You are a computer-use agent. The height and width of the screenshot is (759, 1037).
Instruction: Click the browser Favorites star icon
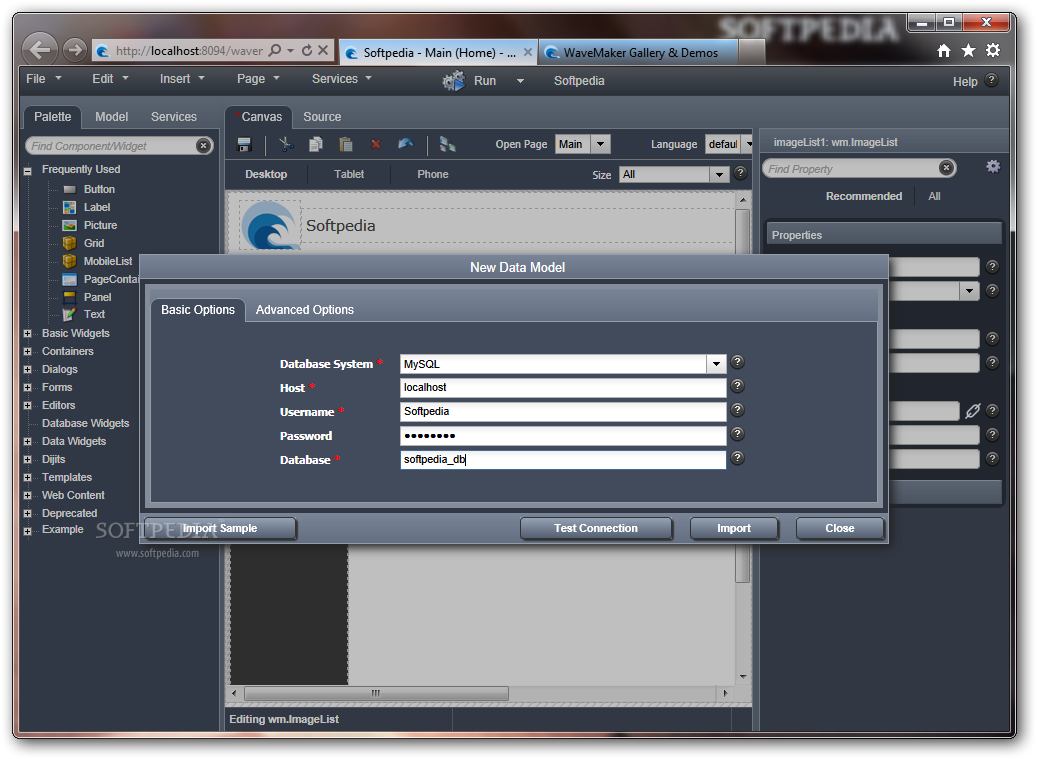[968, 50]
